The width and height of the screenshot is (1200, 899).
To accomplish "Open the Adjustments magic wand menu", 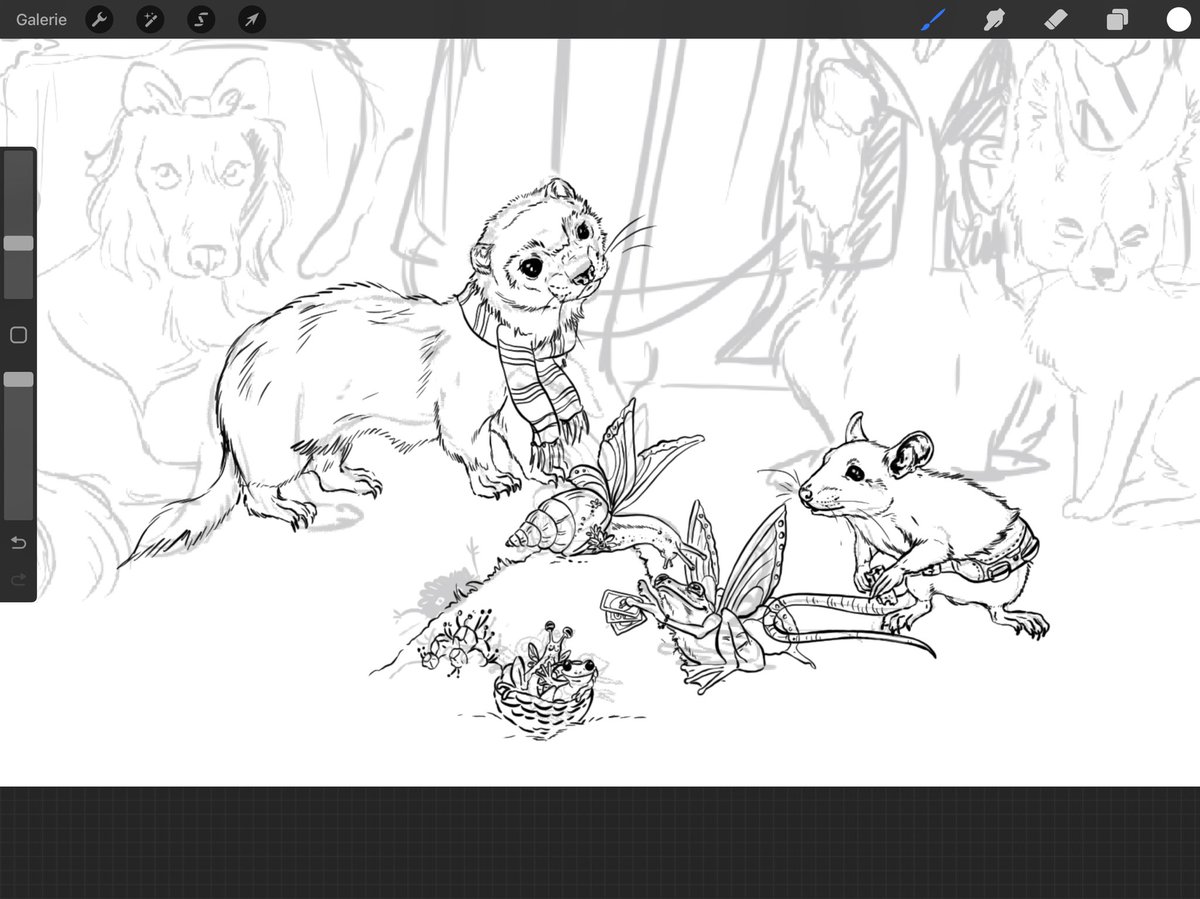I will [x=150, y=19].
